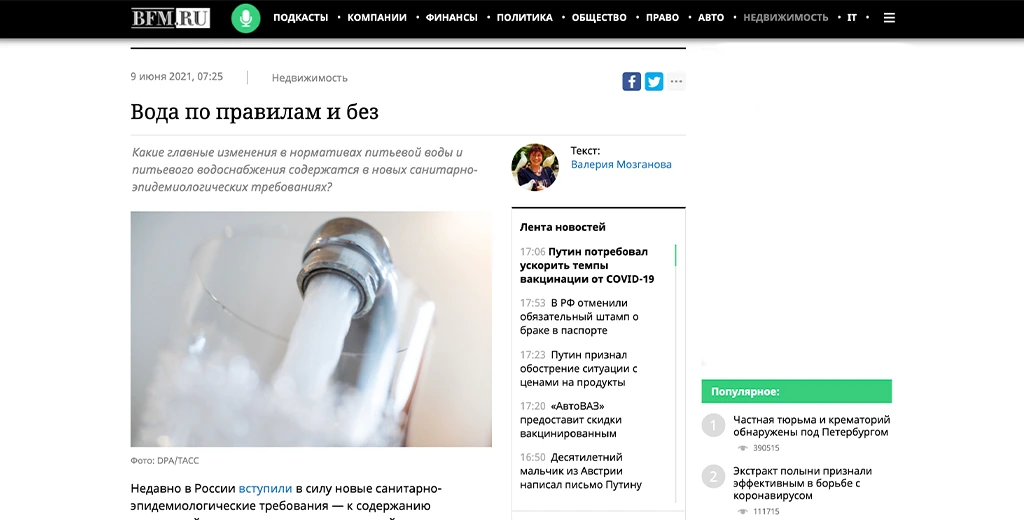The height and width of the screenshot is (520, 1024).
Task: Share the article on Twitter
Action: (x=654, y=82)
